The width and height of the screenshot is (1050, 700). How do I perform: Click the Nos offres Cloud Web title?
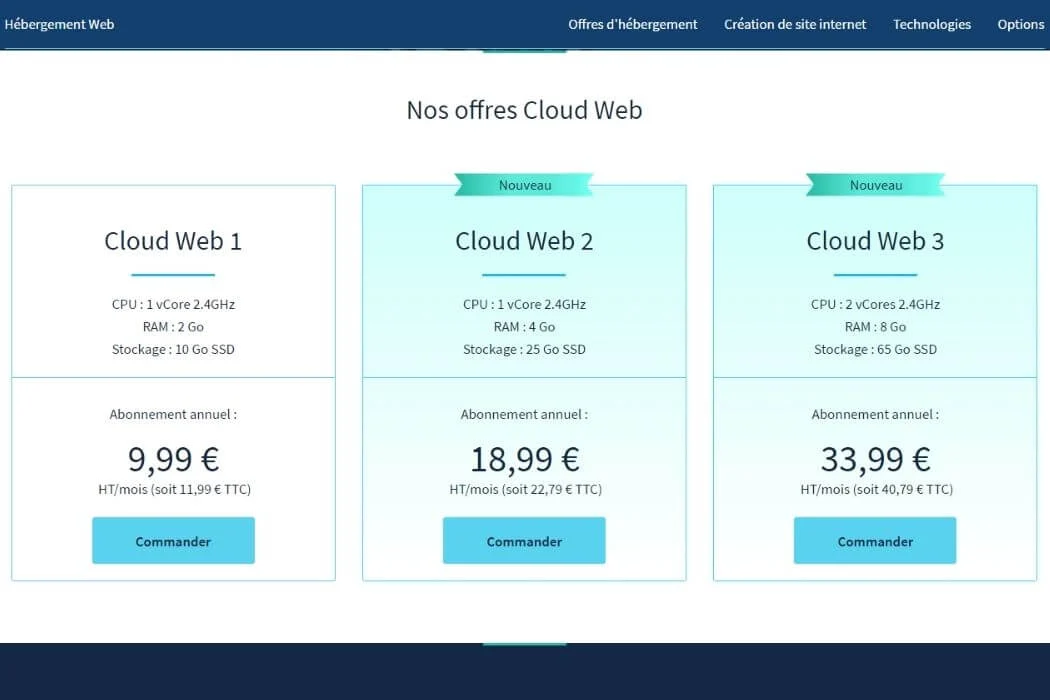[x=524, y=110]
